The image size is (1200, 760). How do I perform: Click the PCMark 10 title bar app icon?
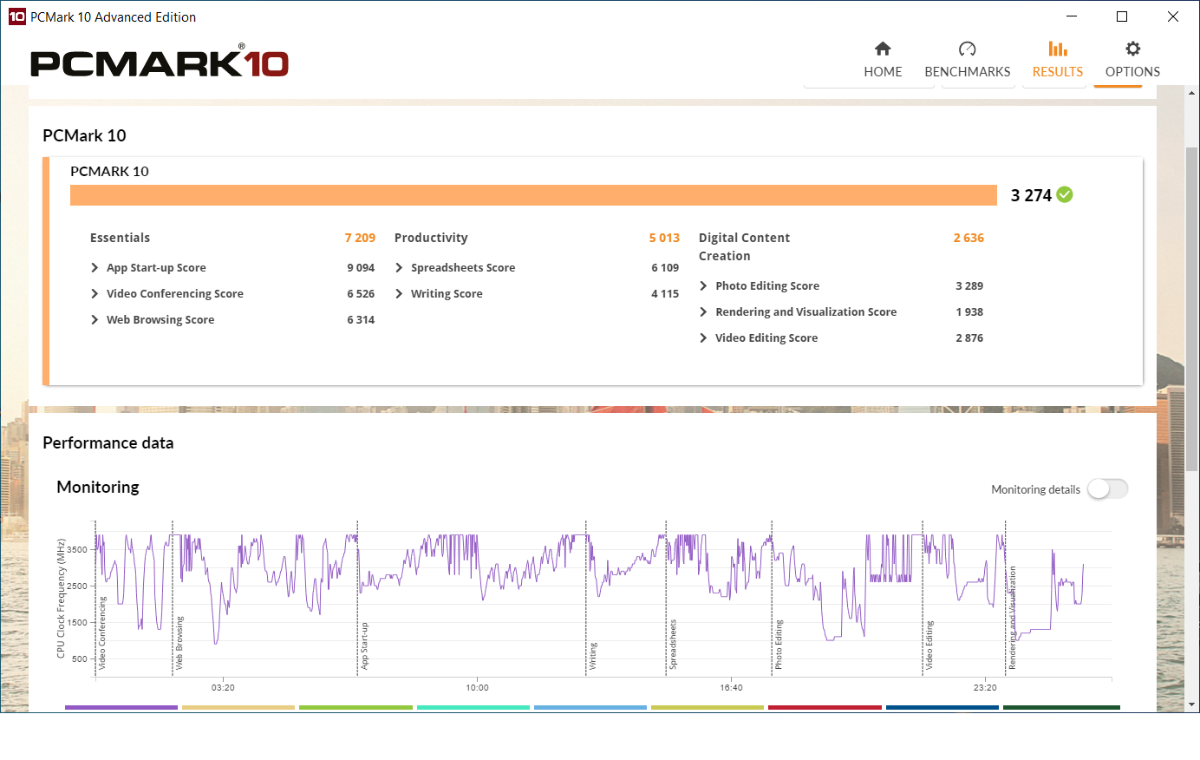[x=16, y=17]
